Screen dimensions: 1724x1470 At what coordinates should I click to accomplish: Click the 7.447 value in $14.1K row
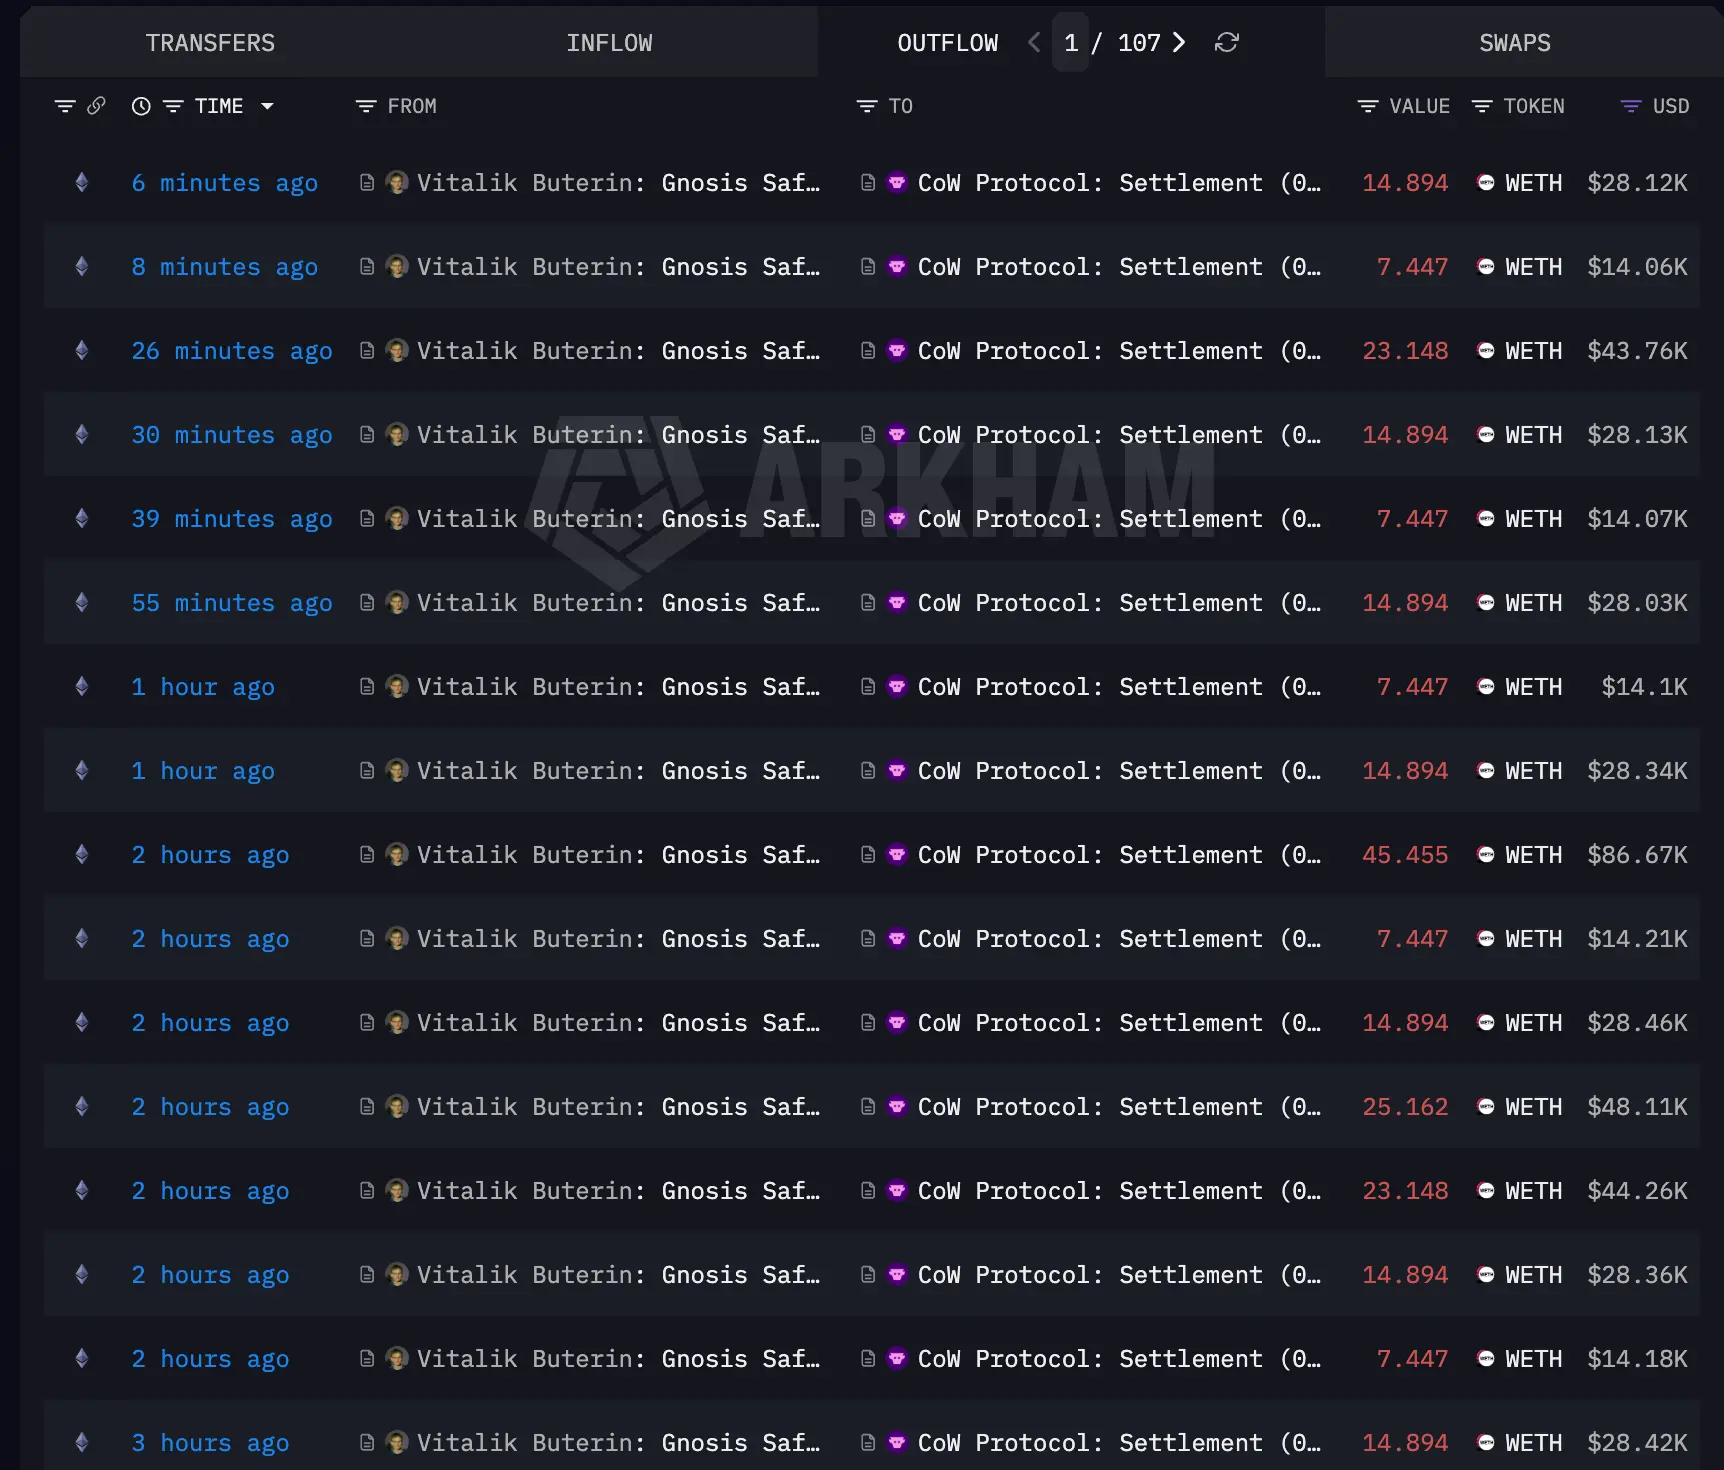[1412, 687]
